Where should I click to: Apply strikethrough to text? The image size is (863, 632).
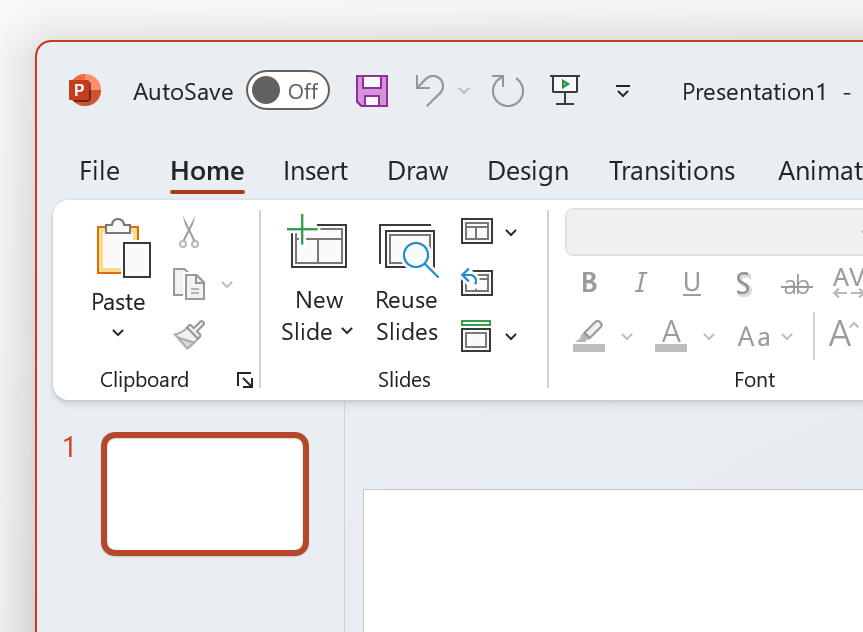click(x=796, y=284)
